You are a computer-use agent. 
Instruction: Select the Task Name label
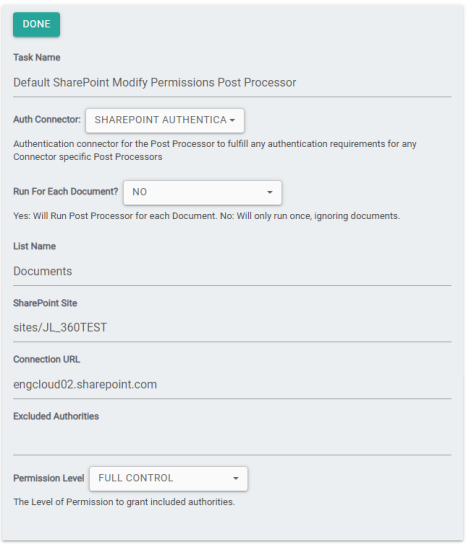click(x=37, y=58)
